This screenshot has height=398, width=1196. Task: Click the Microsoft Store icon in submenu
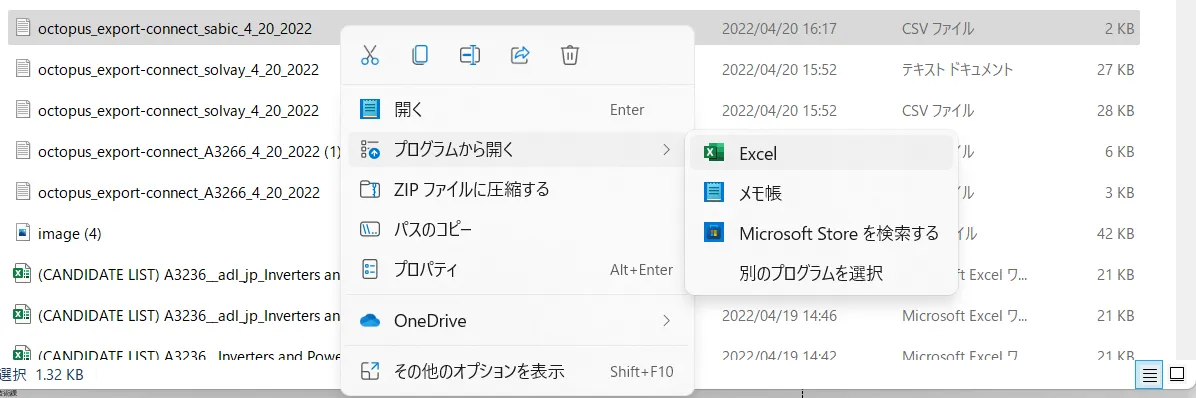tap(713, 233)
